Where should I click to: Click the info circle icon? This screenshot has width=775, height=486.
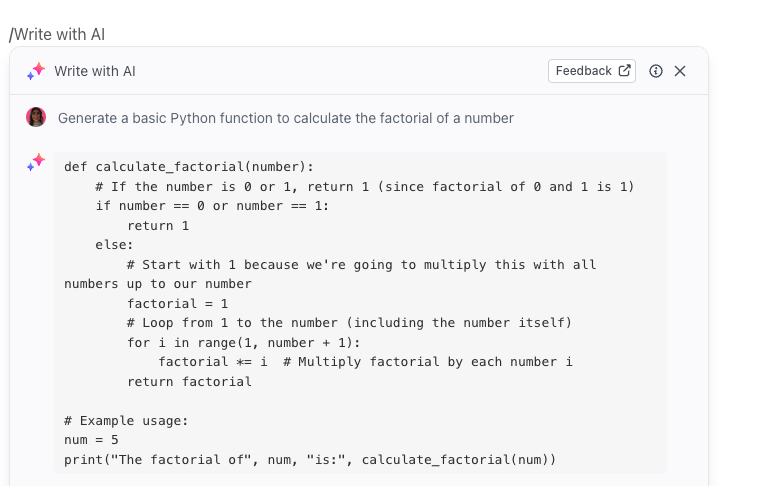(x=656, y=71)
